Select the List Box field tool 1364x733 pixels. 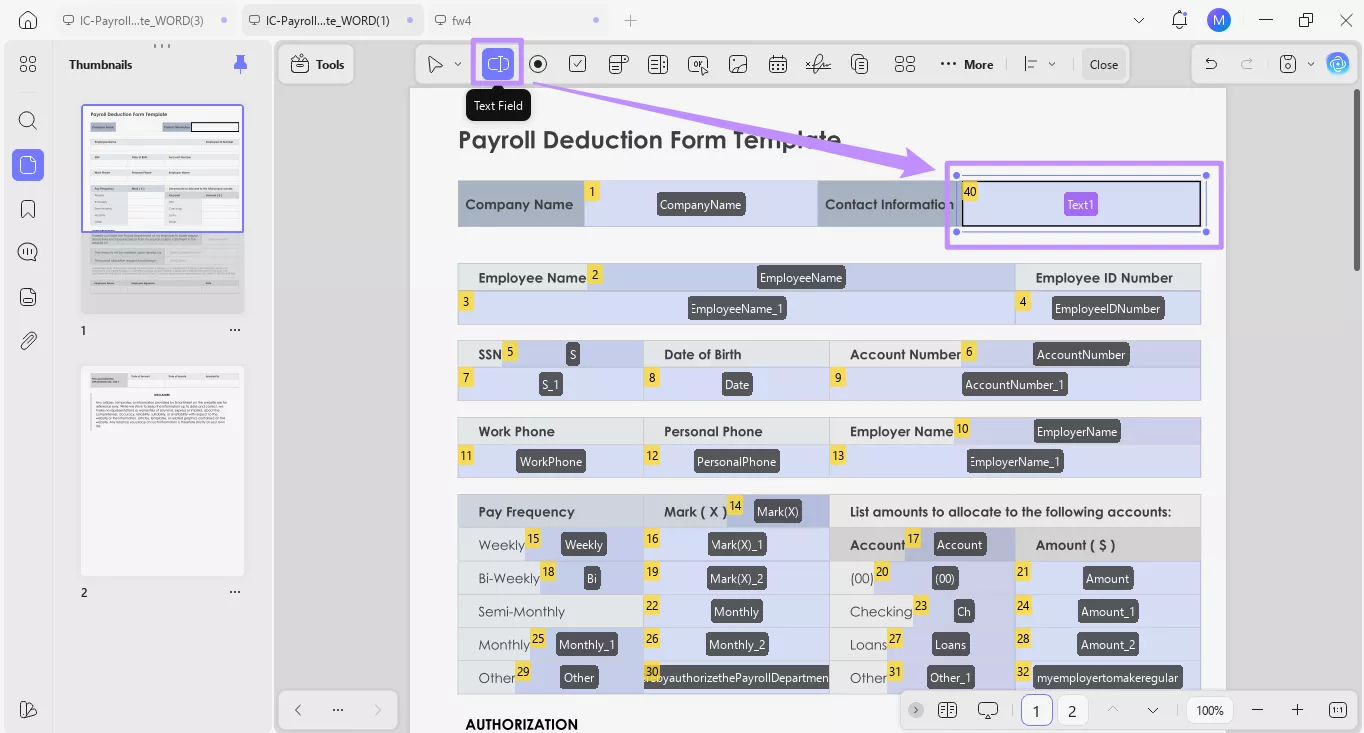pos(658,64)
